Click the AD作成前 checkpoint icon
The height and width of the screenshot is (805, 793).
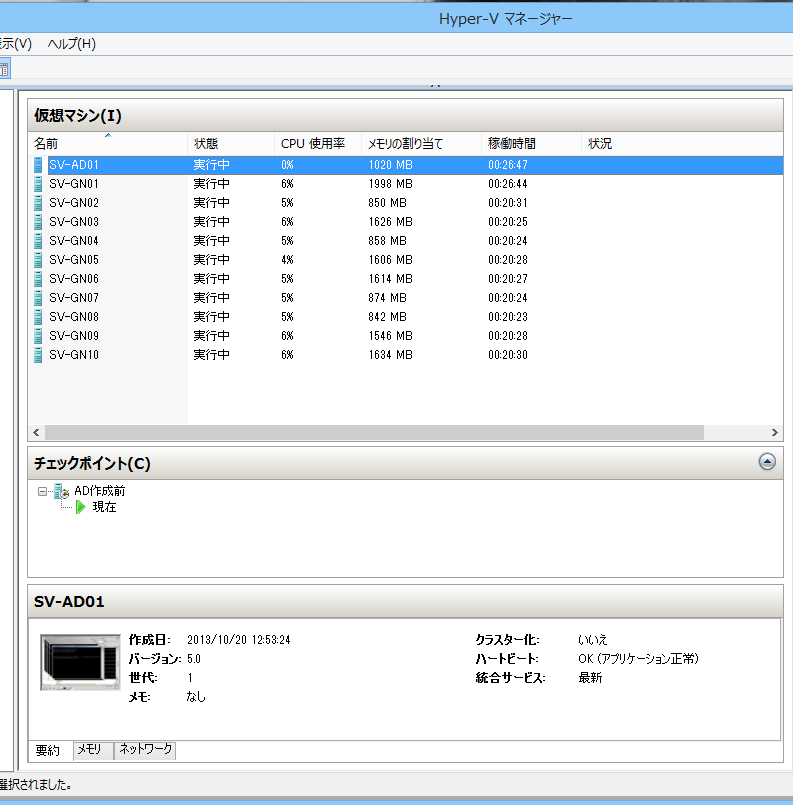pyautogui.click(x=62, y=491)
